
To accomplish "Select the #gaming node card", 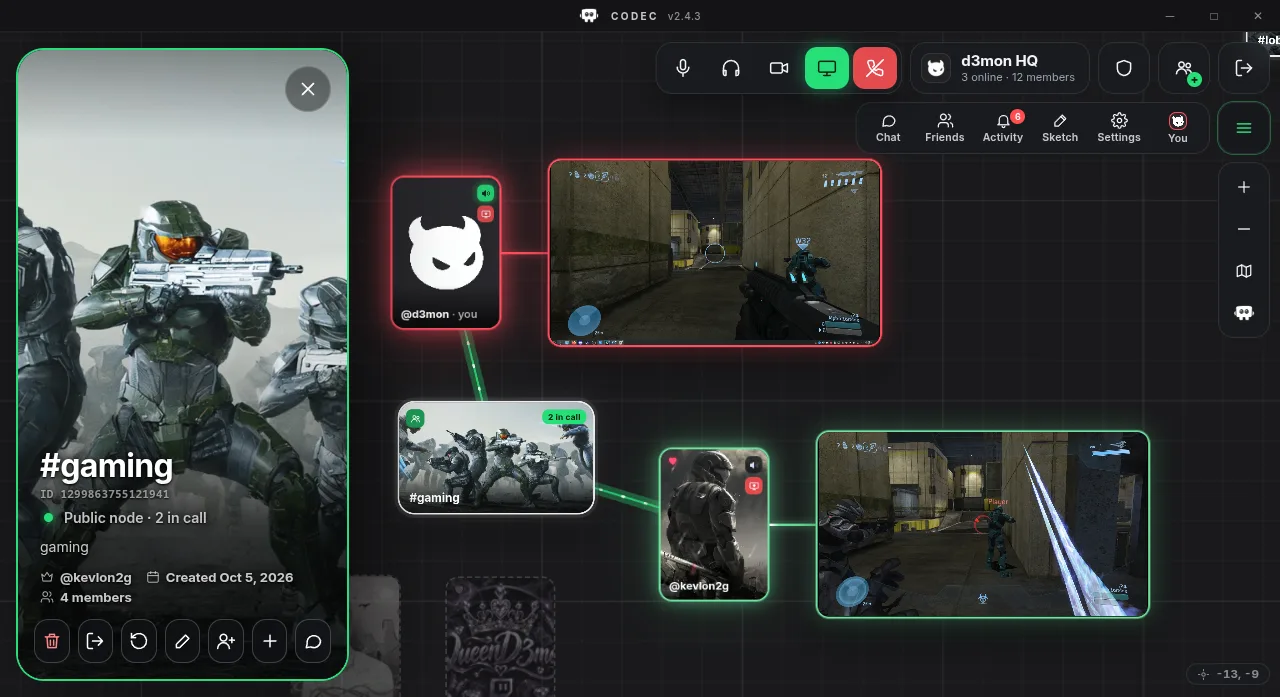I will (496, 458).
